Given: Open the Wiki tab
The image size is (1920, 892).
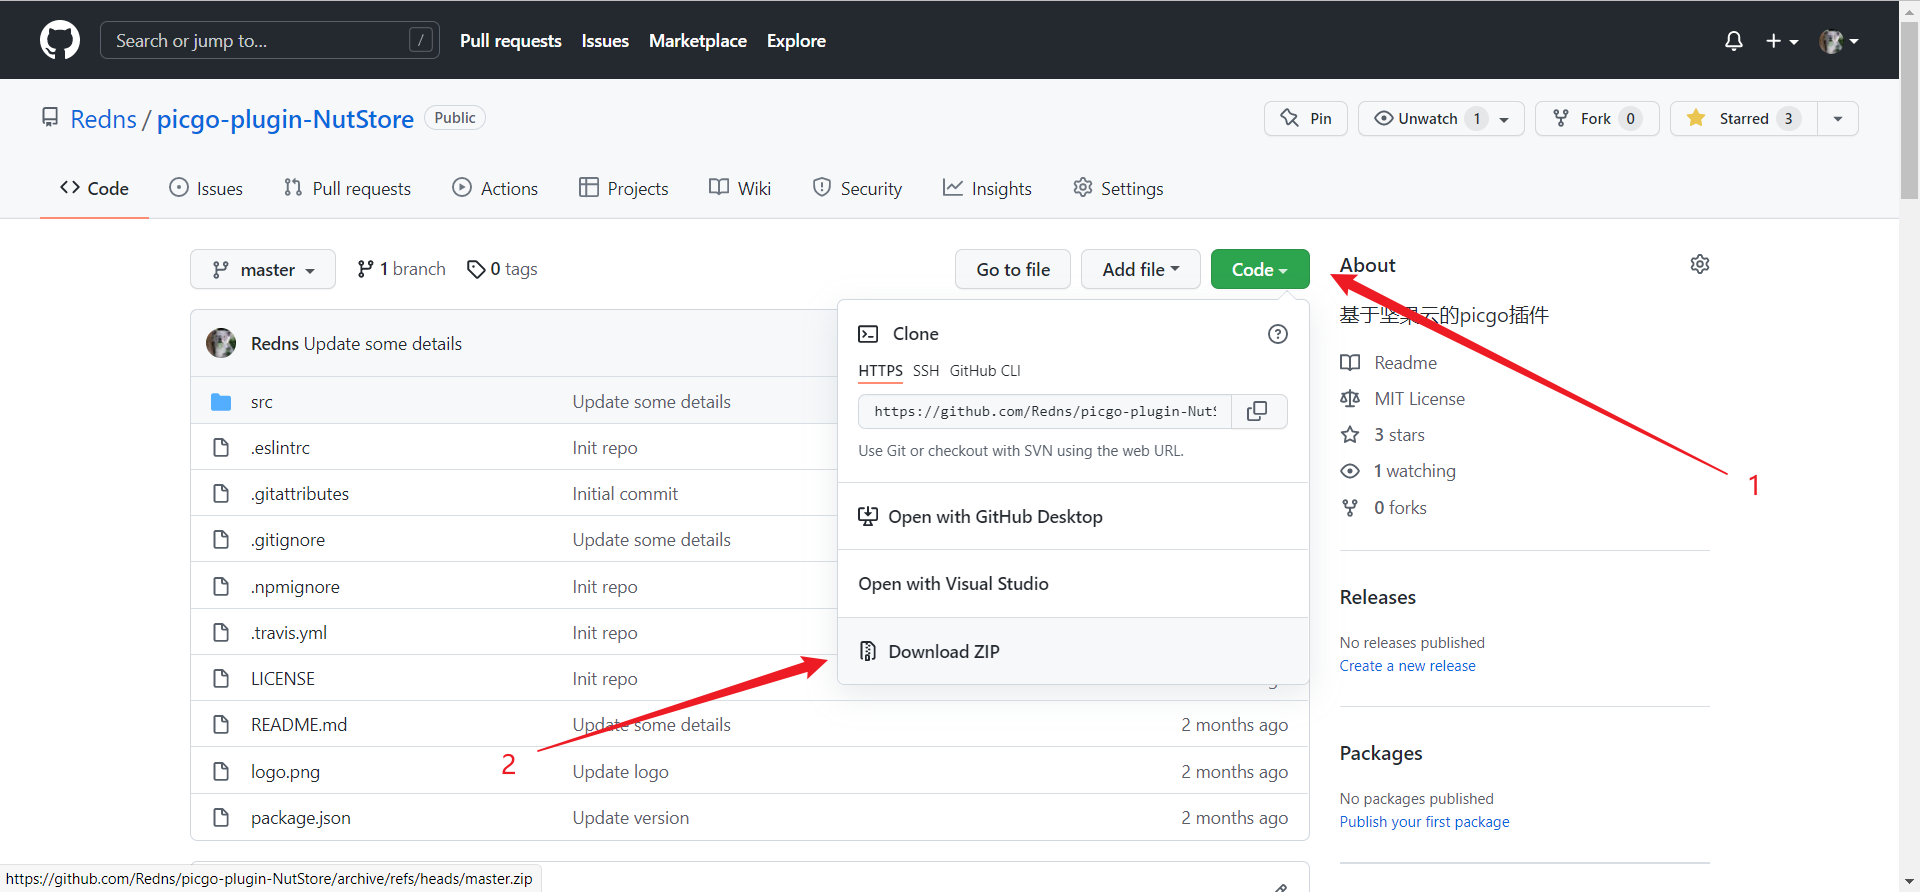Looking at the screenshot, I should [x=740, y=188].
